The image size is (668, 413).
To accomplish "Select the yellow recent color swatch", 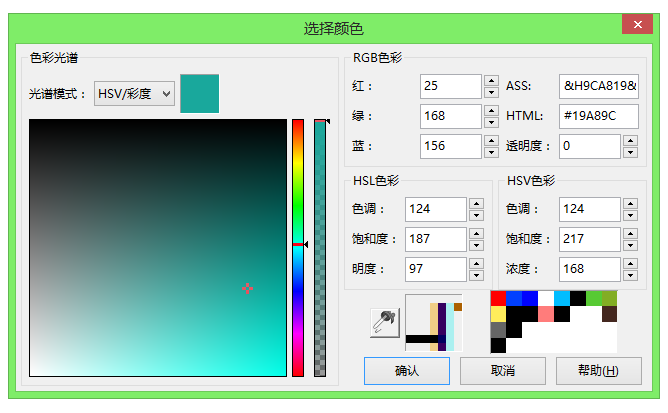I will 498,314.
